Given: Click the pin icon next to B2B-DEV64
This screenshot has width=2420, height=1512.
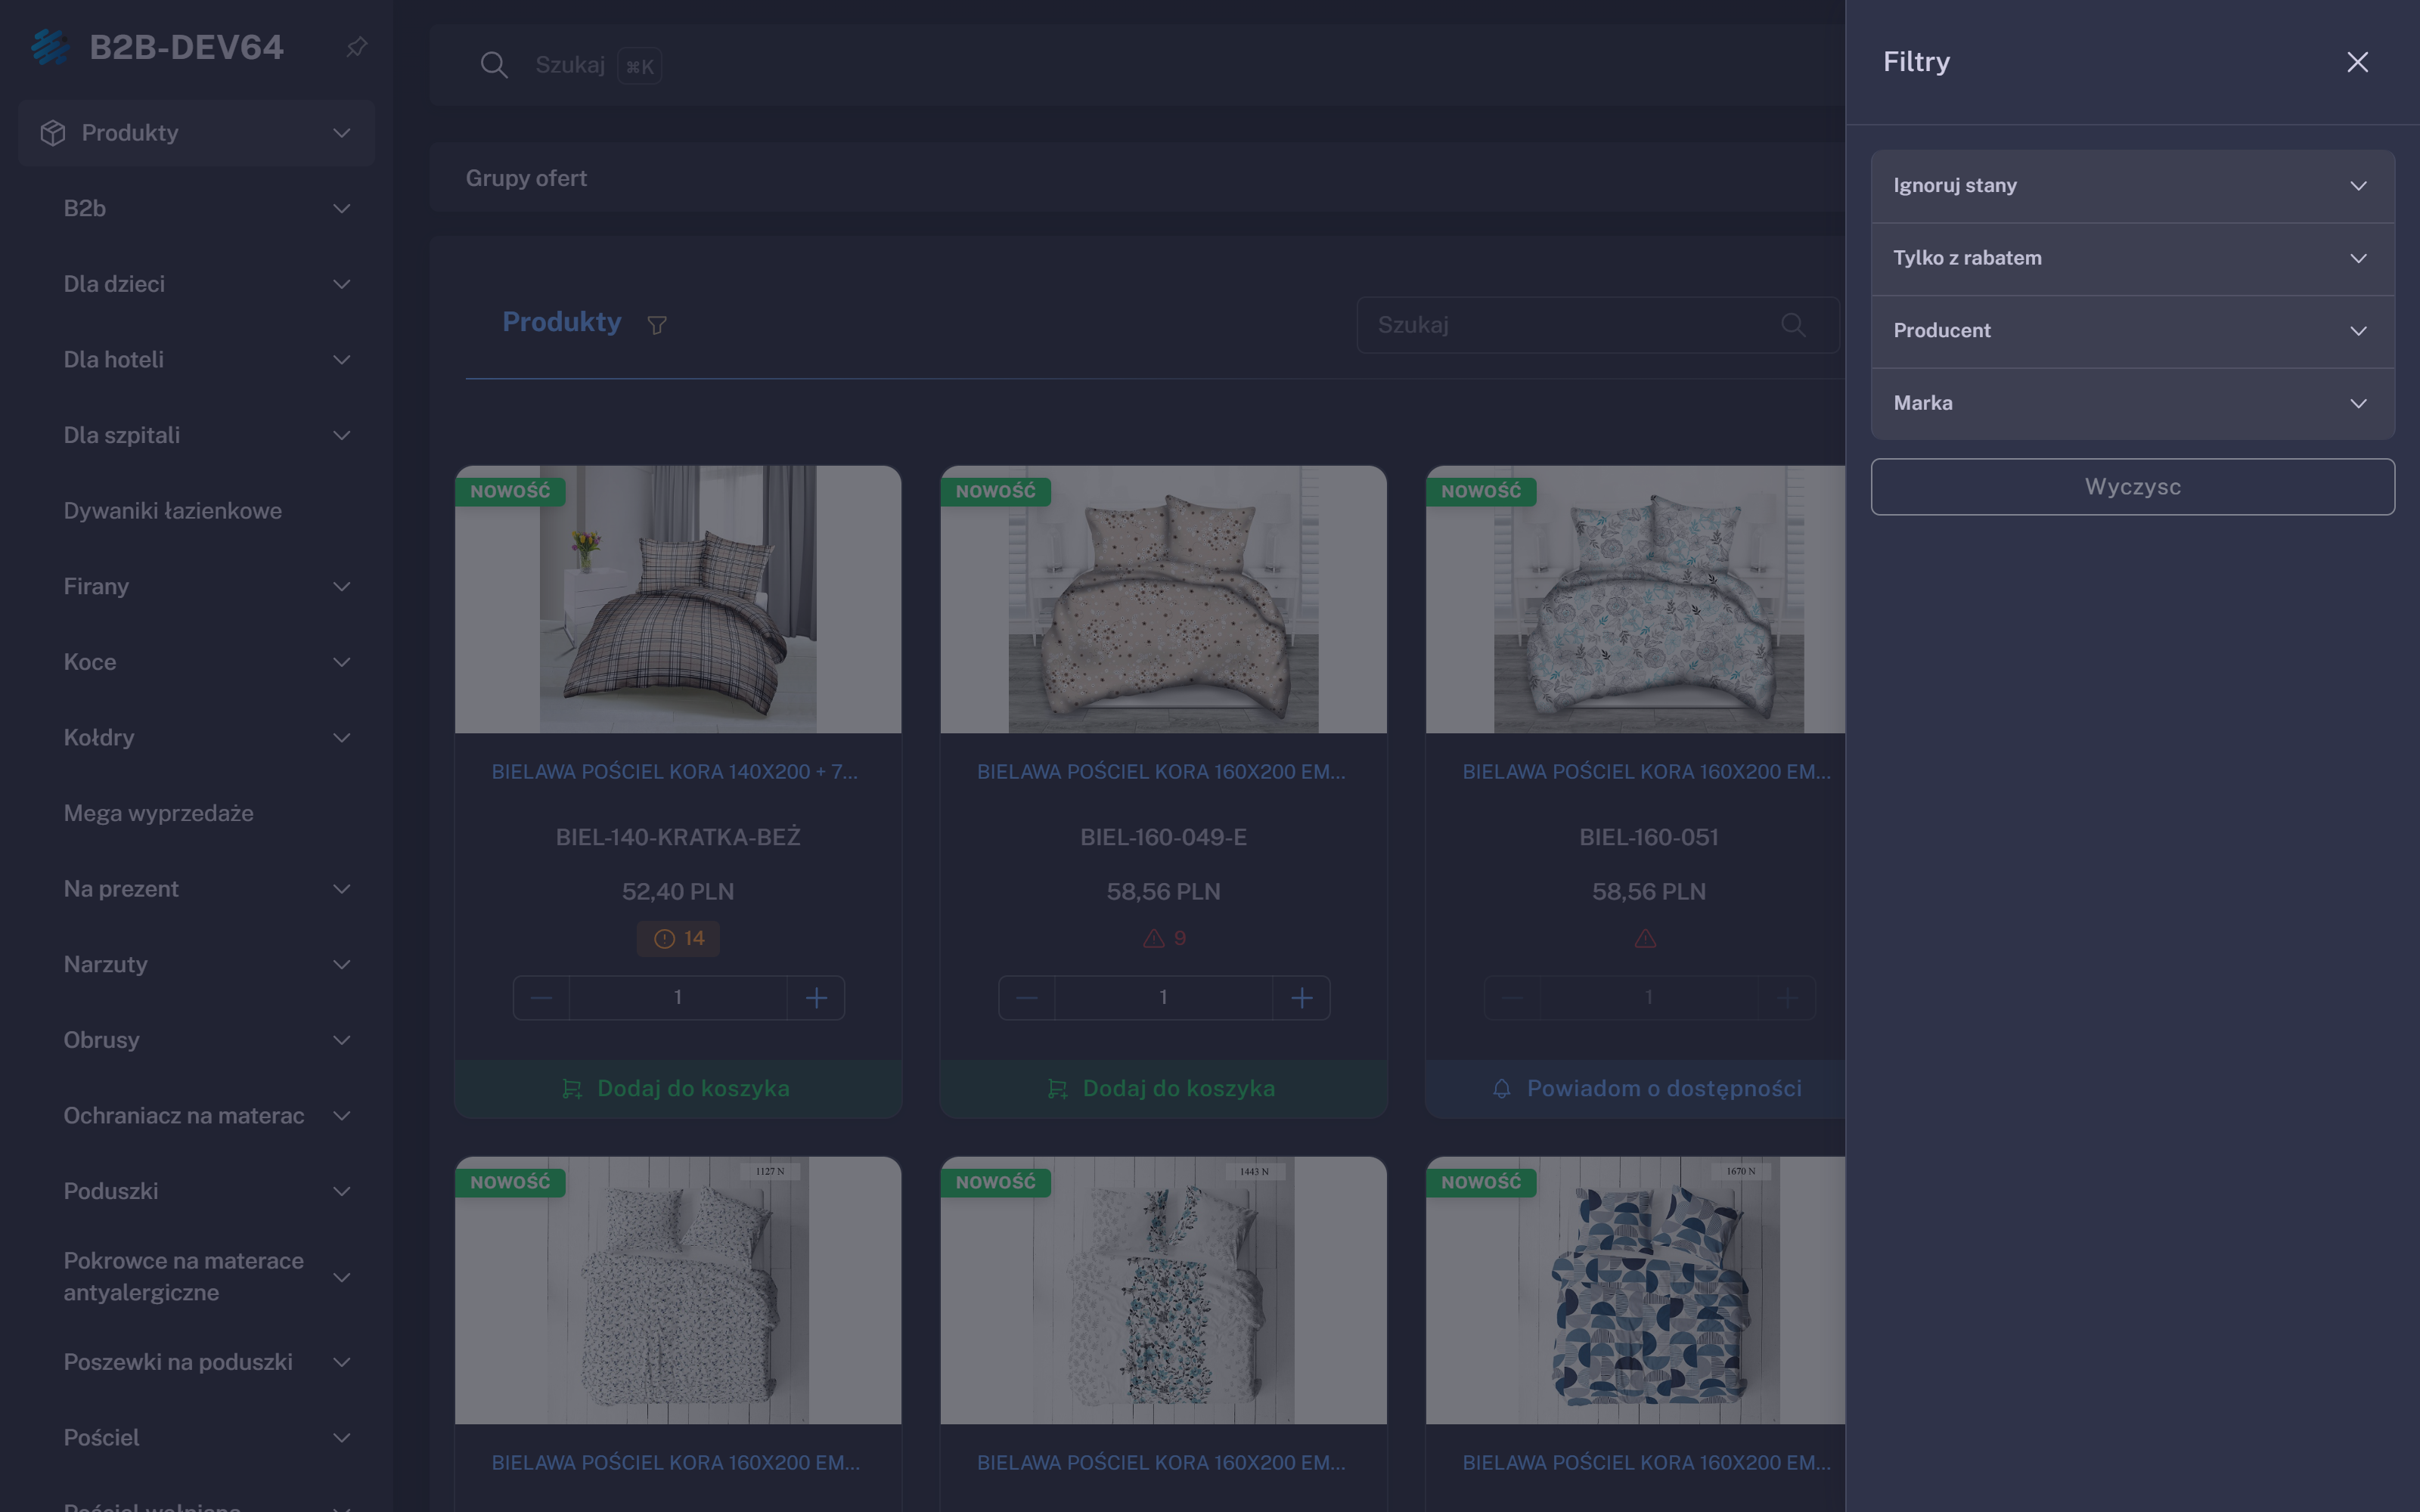Looking at the screenshot, I should [x=356, y=47].
